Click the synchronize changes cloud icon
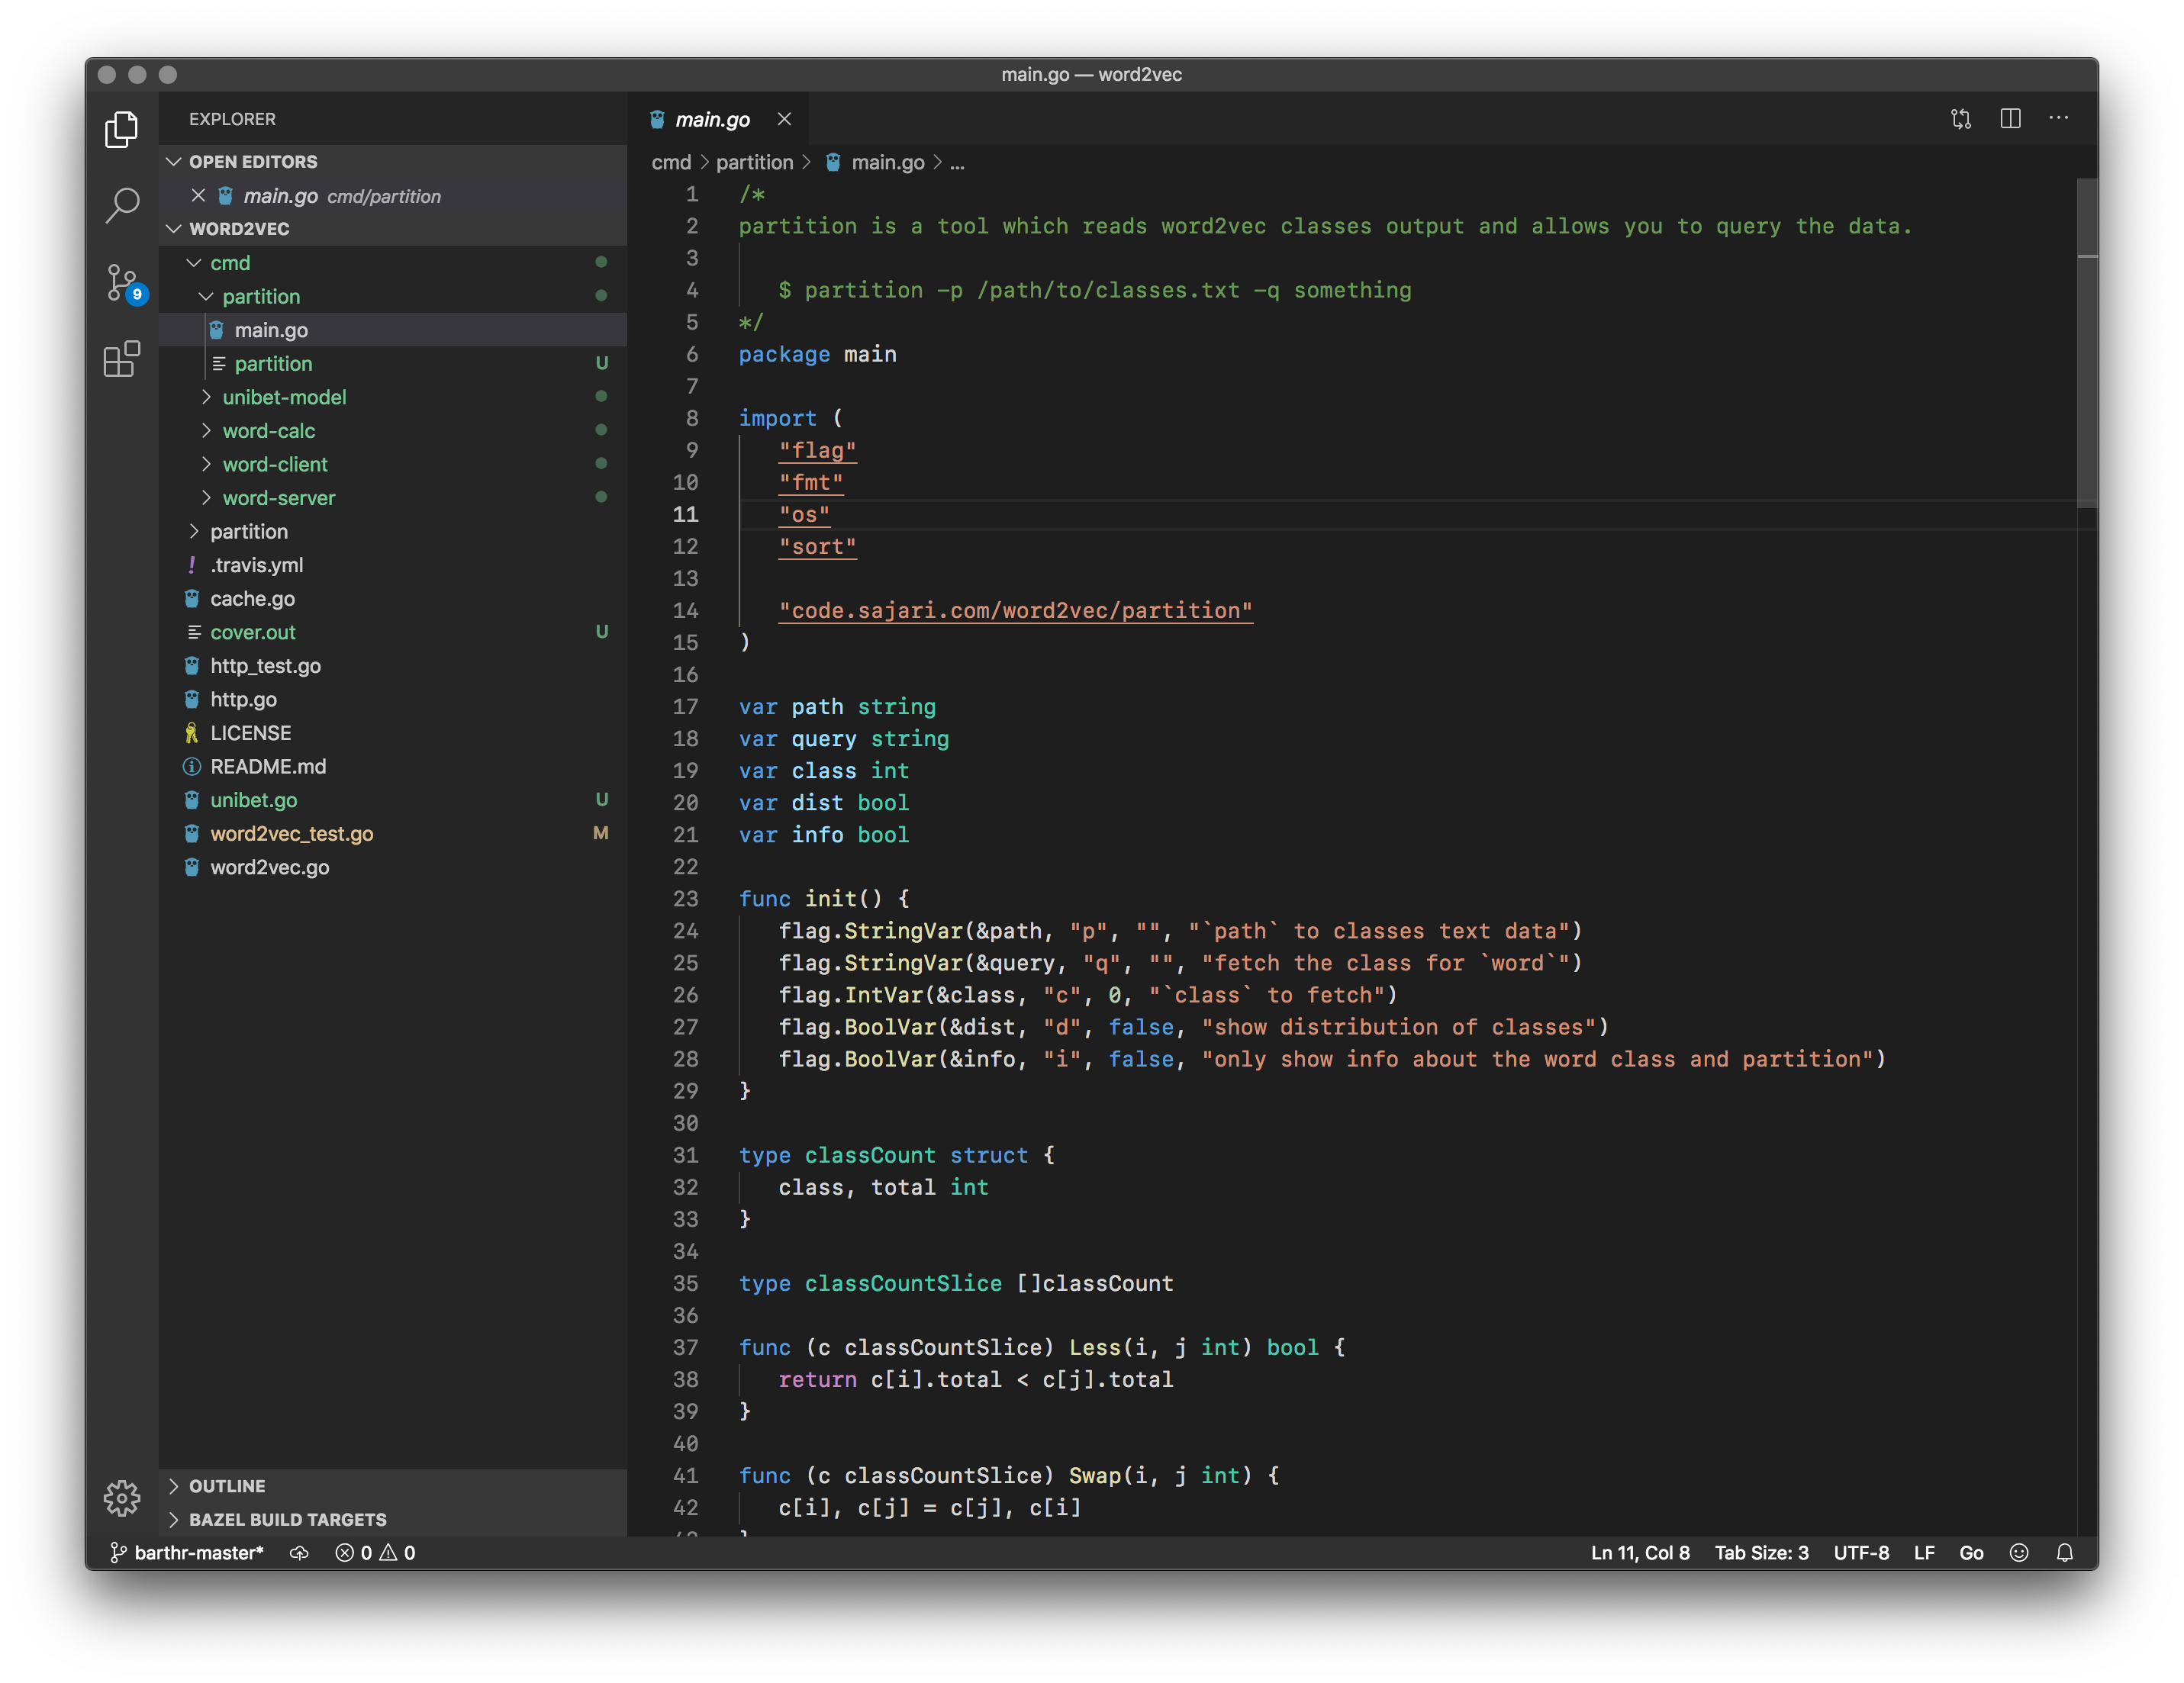Image resolution: width=2184 pixels, height=1683 pixels. click(x=299, y=1552)
